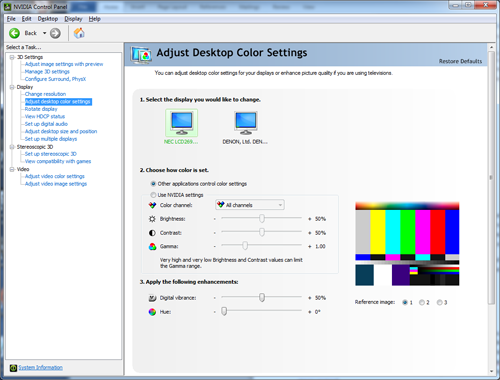Open View HDCP status task
Screen dimensions: 500x380
point(45,116)
